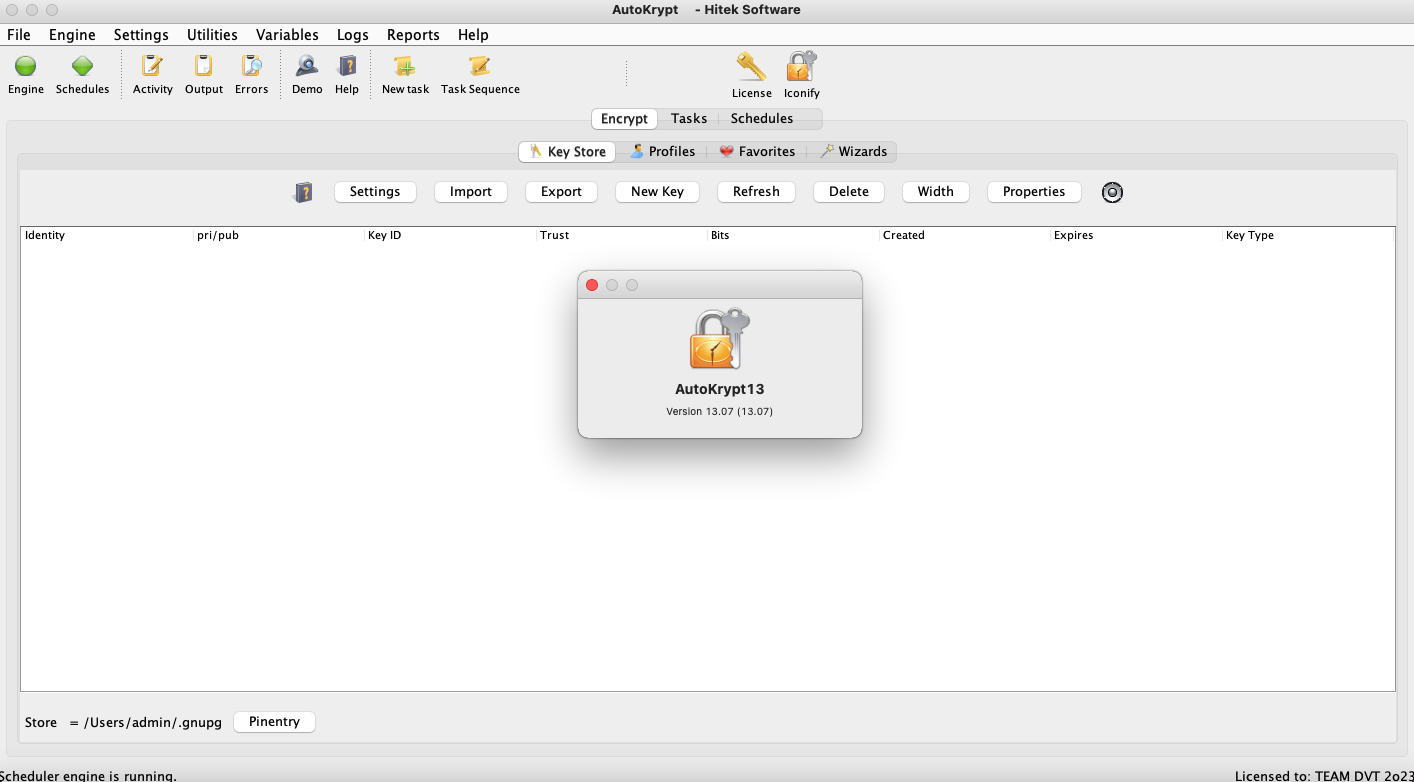Select the Wizards tab
1414x782 pixels.
[x=853, y=152]
